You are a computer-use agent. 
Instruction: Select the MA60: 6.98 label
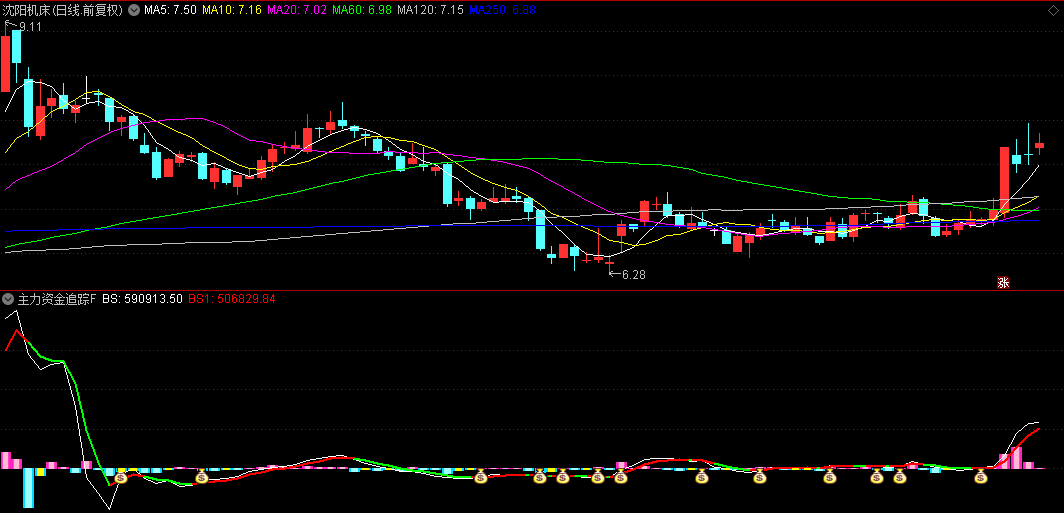[x=362, y=10]
